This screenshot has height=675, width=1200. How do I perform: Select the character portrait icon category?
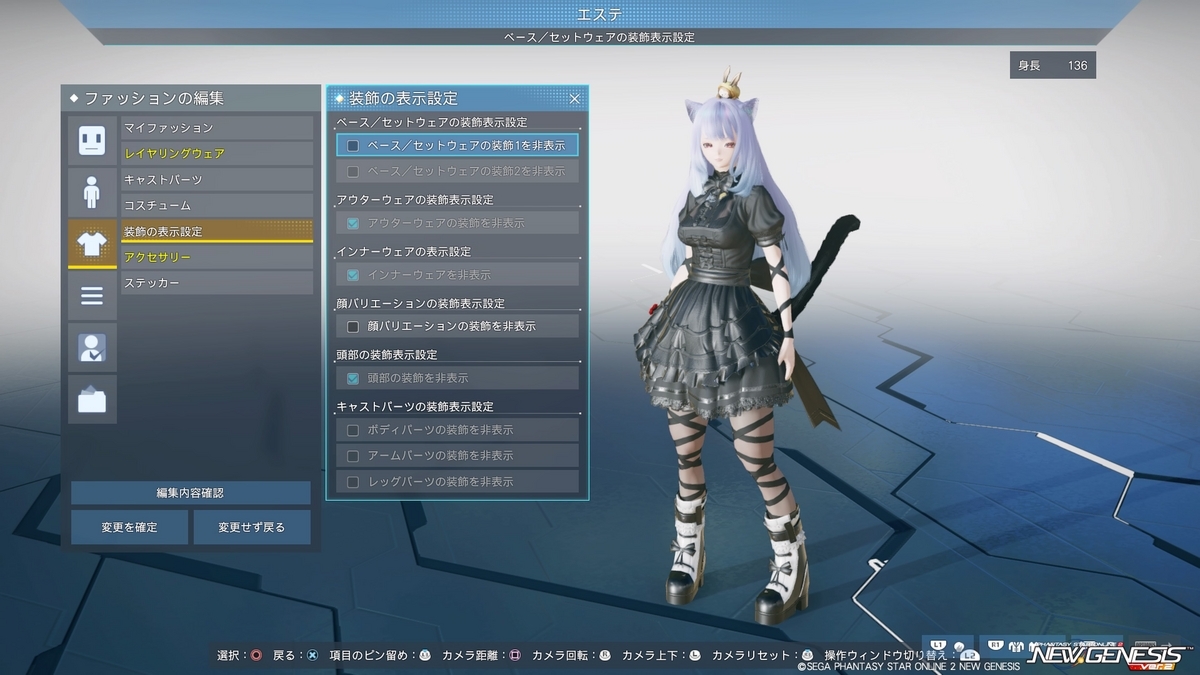(x=92, y=347)
